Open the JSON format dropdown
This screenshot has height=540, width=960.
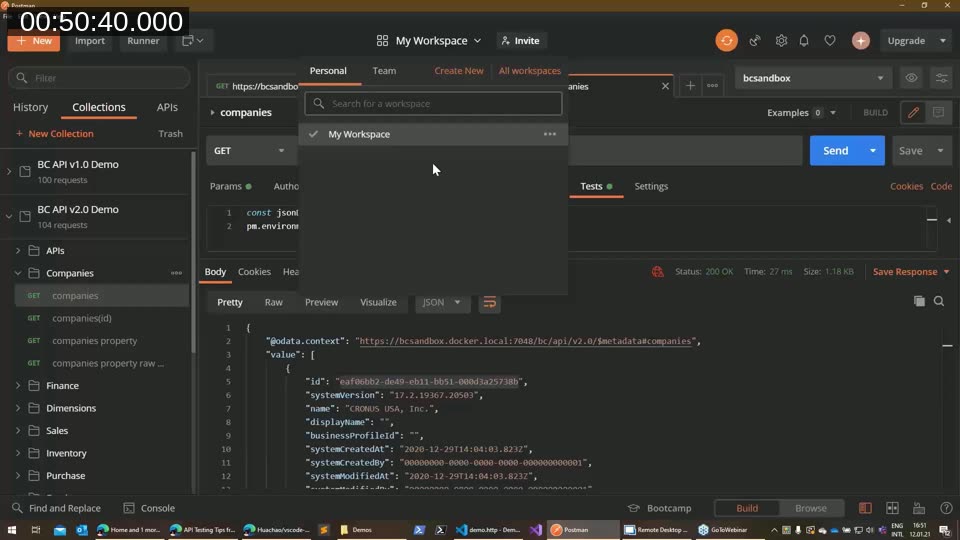[442, 302]
